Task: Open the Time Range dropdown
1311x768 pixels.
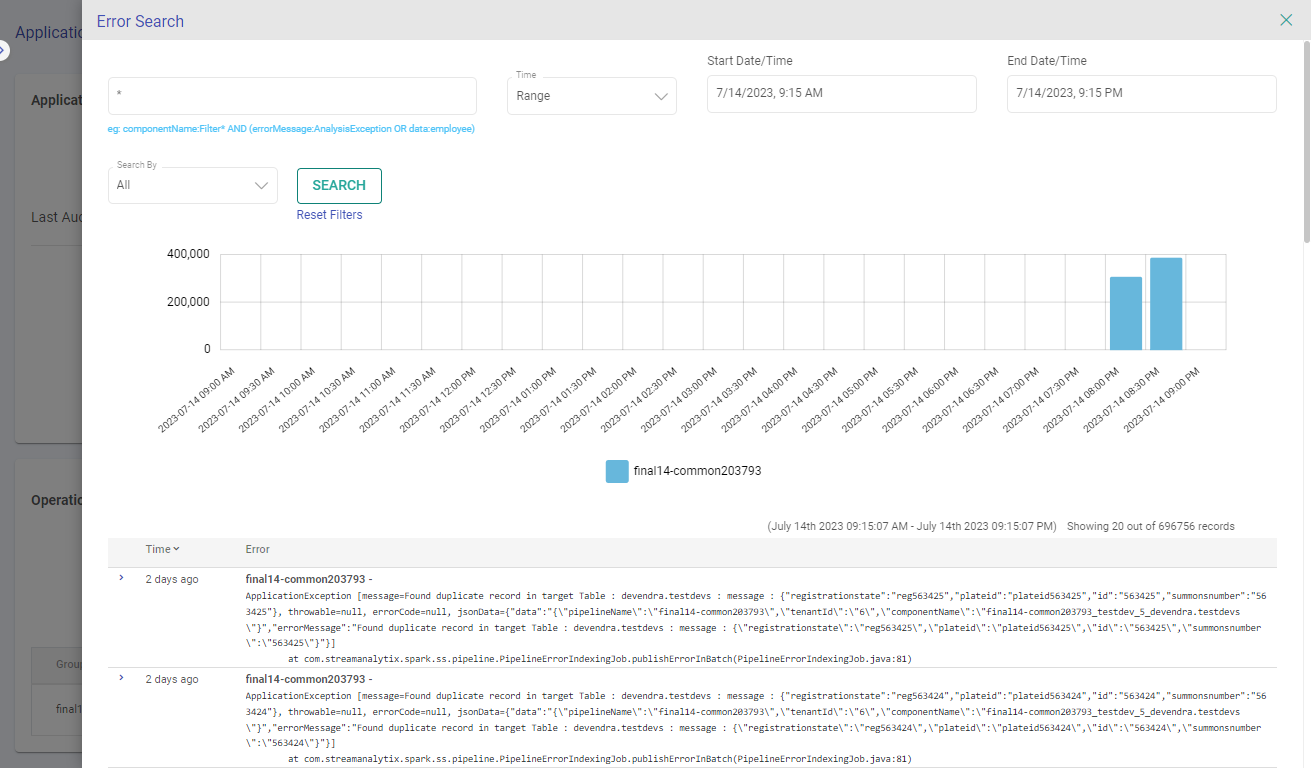Action: [x=592, y=96]
